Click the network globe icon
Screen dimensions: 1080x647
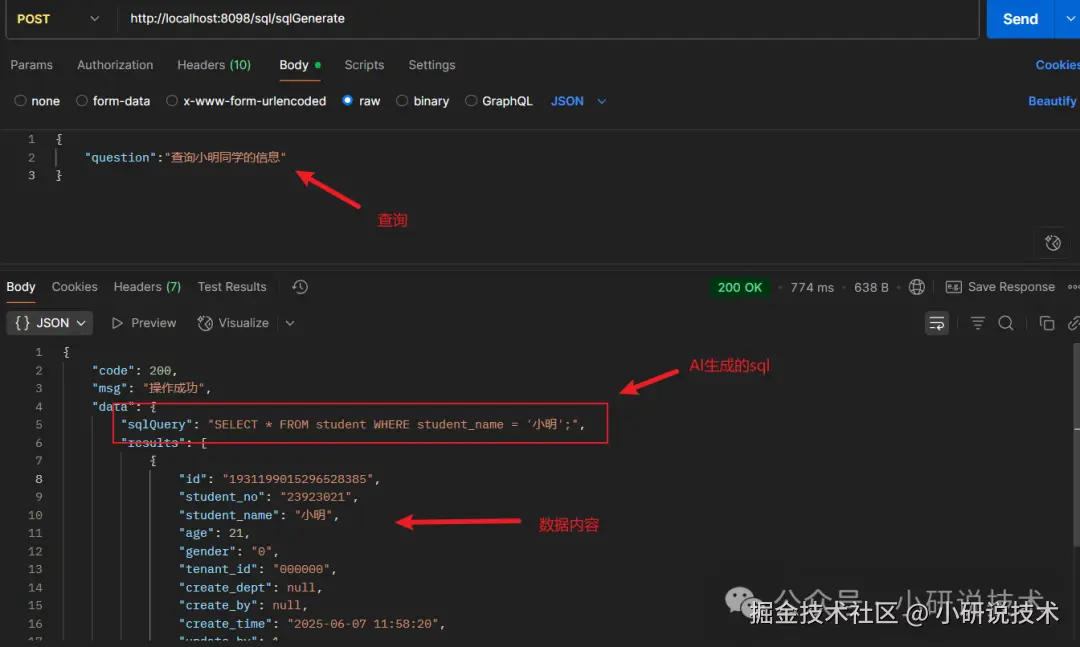pos(916,287)
